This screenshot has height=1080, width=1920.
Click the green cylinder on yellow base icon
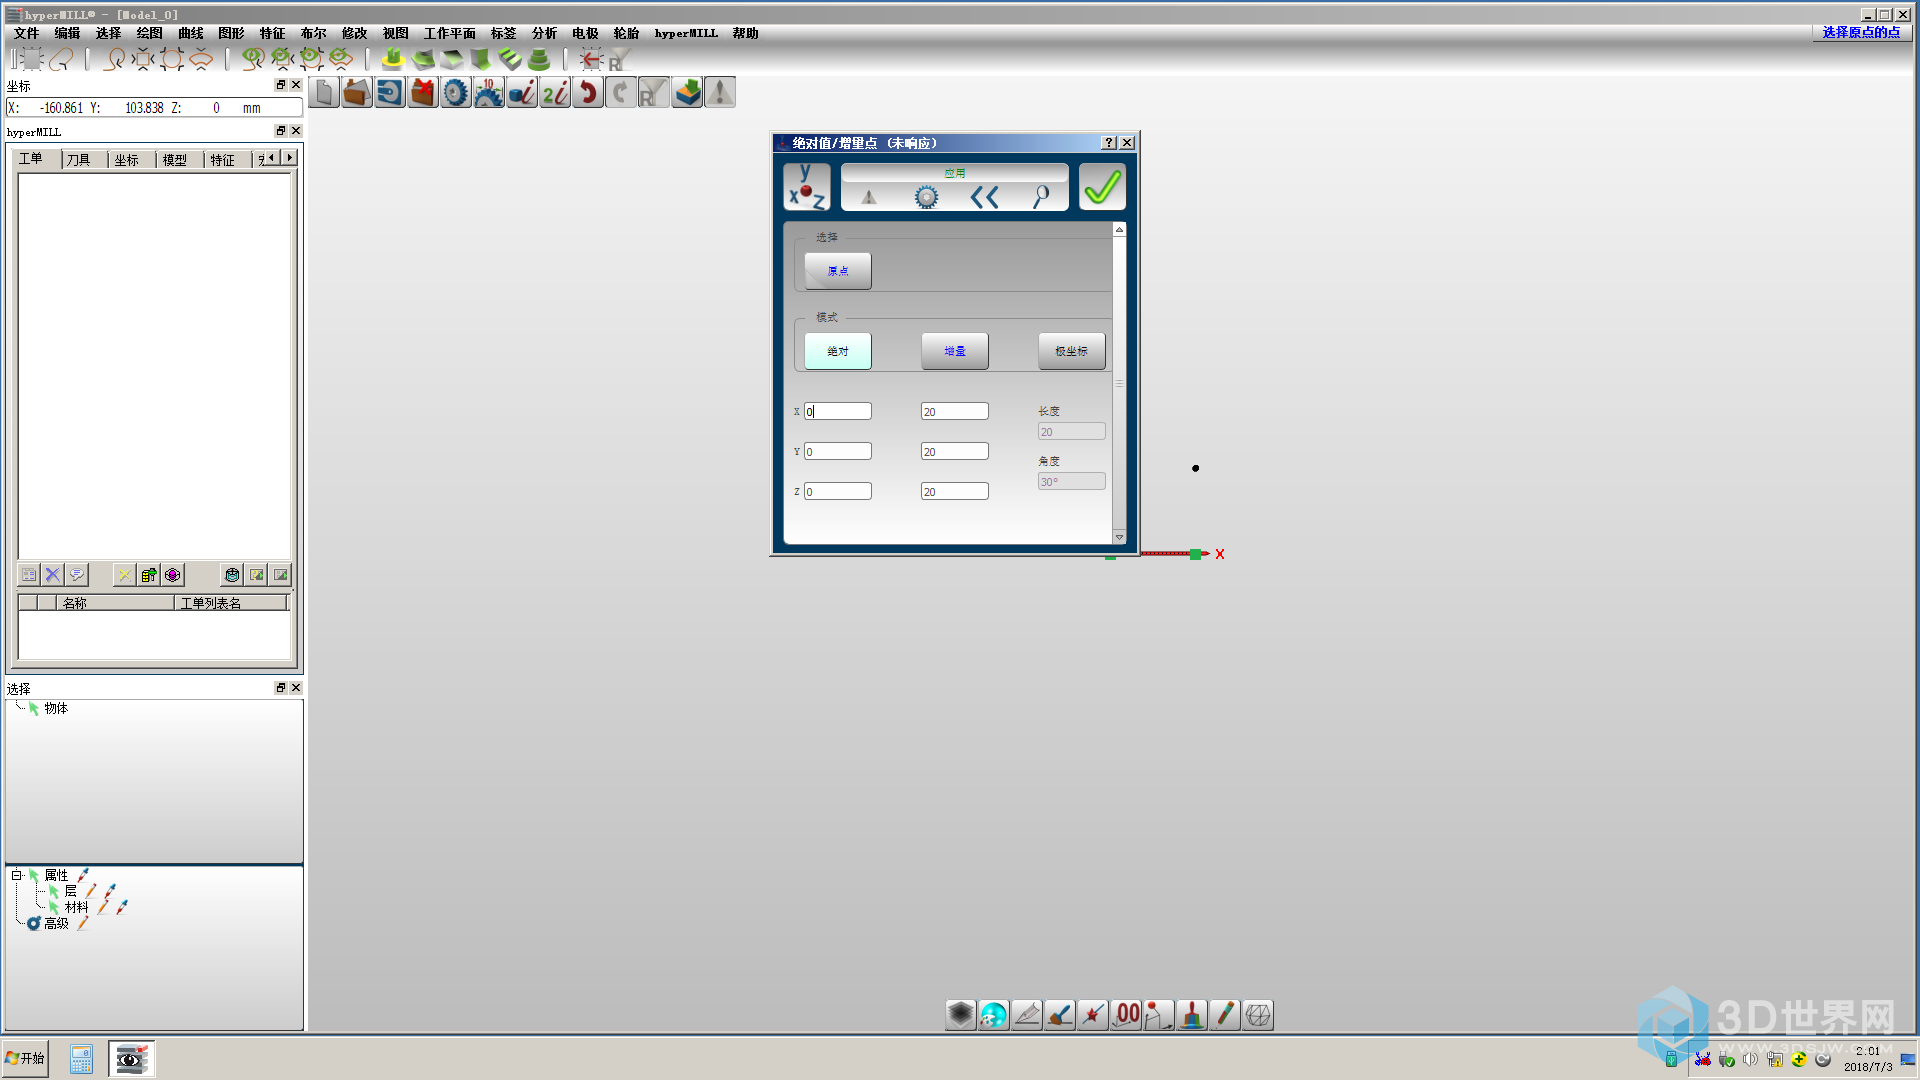tap(393, 59)
